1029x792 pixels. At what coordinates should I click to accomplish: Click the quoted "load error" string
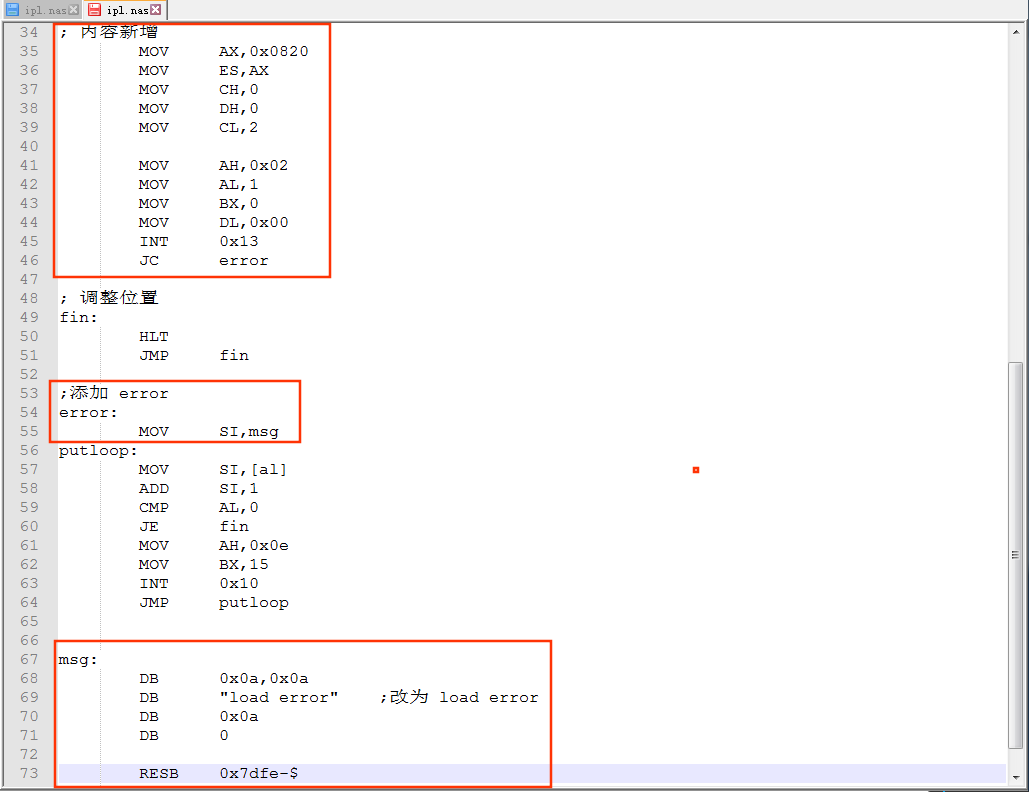pyautogui.click(x=279, y=698)
